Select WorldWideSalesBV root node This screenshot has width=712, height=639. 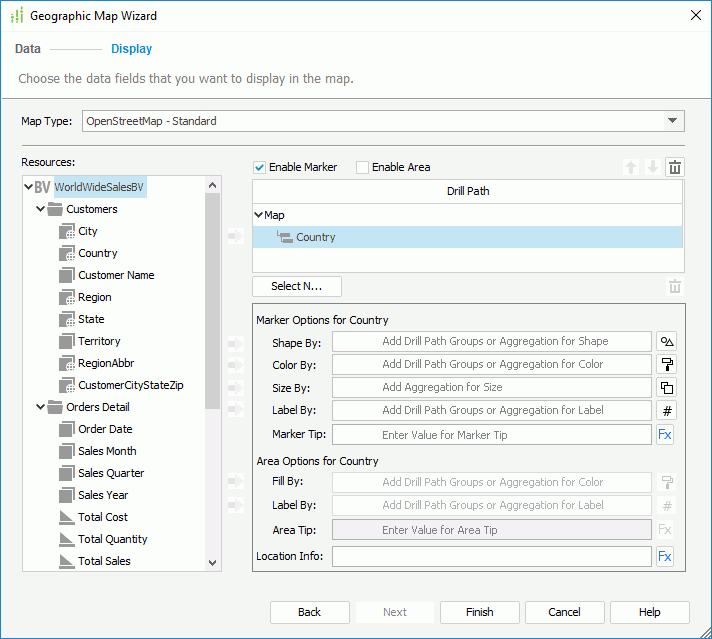pos(99,187)
